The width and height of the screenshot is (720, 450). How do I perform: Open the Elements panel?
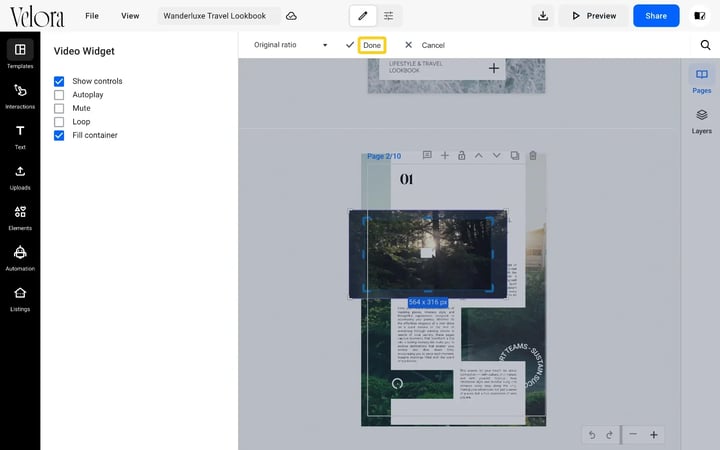[x=20, y=217]
